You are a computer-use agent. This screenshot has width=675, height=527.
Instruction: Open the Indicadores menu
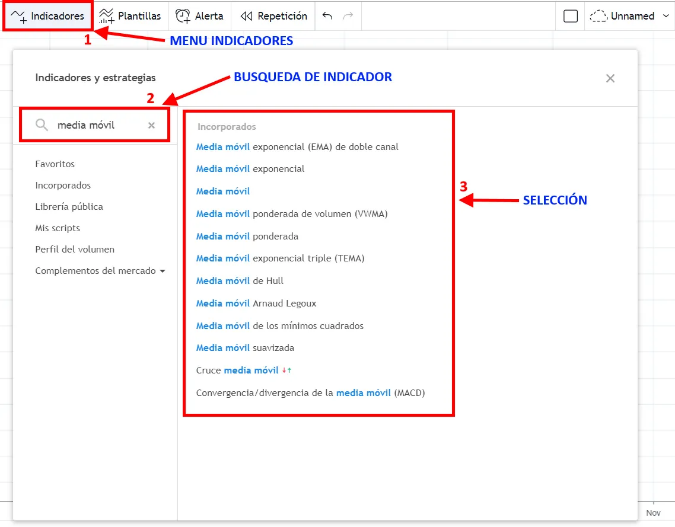click(x=47, y=16)
